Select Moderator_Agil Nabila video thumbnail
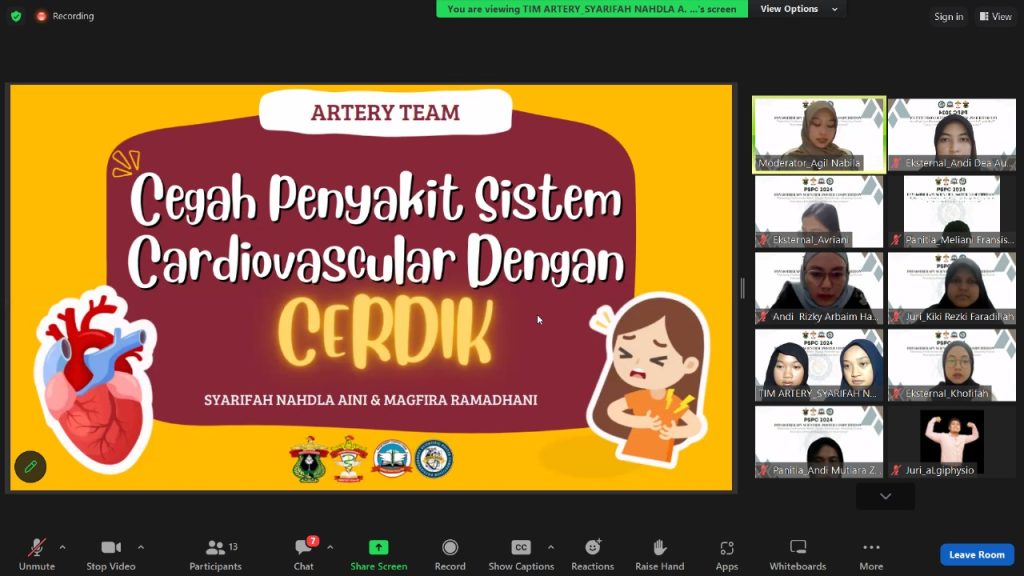The image size is (1024, 576). (x=819, y=134)
